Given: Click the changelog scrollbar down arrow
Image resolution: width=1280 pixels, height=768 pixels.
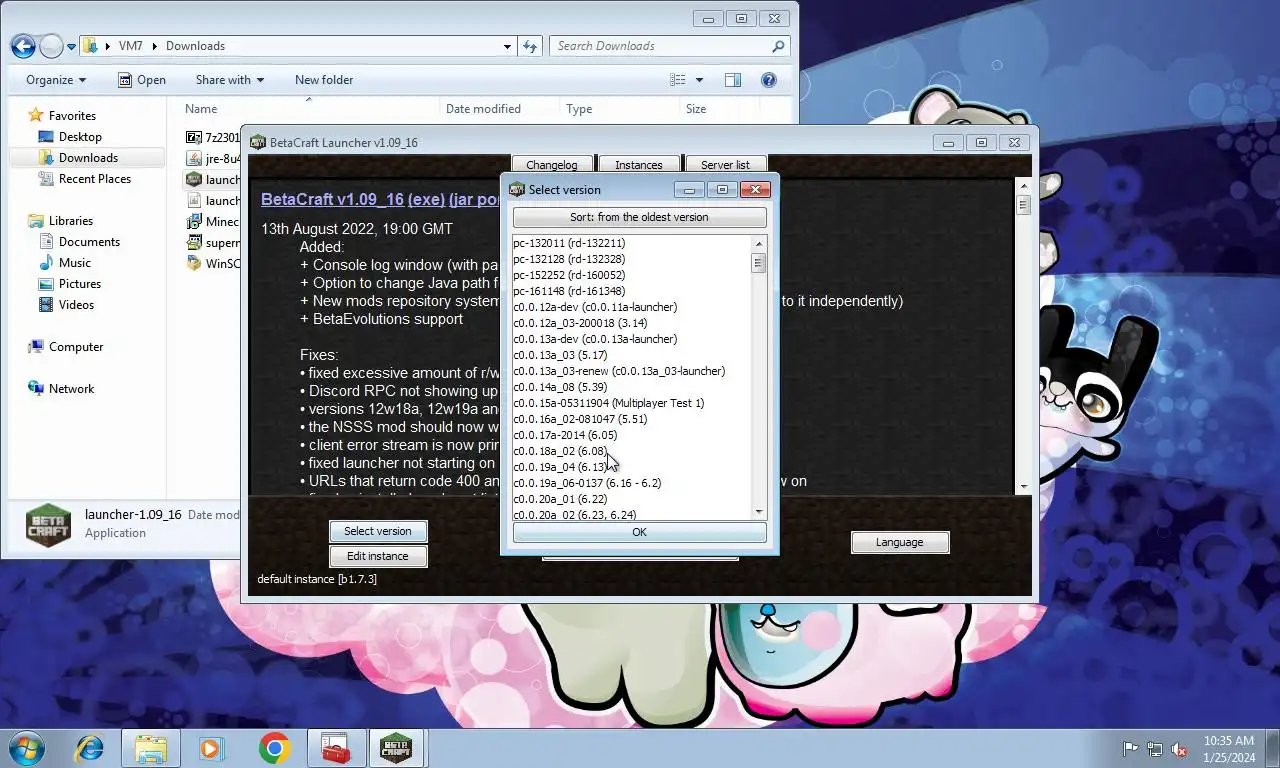Looking at the screenshot, I should point(1023,486).
